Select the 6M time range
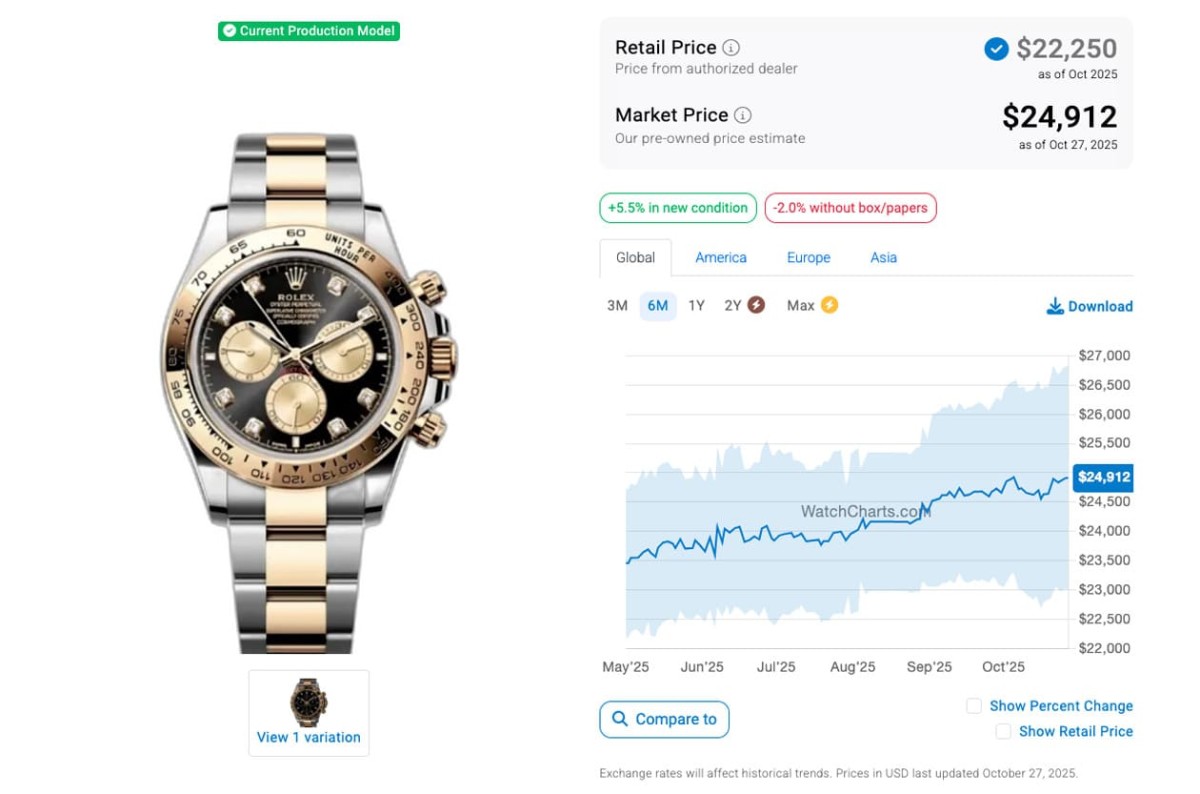1200x794 pixels. coord(657,306)
